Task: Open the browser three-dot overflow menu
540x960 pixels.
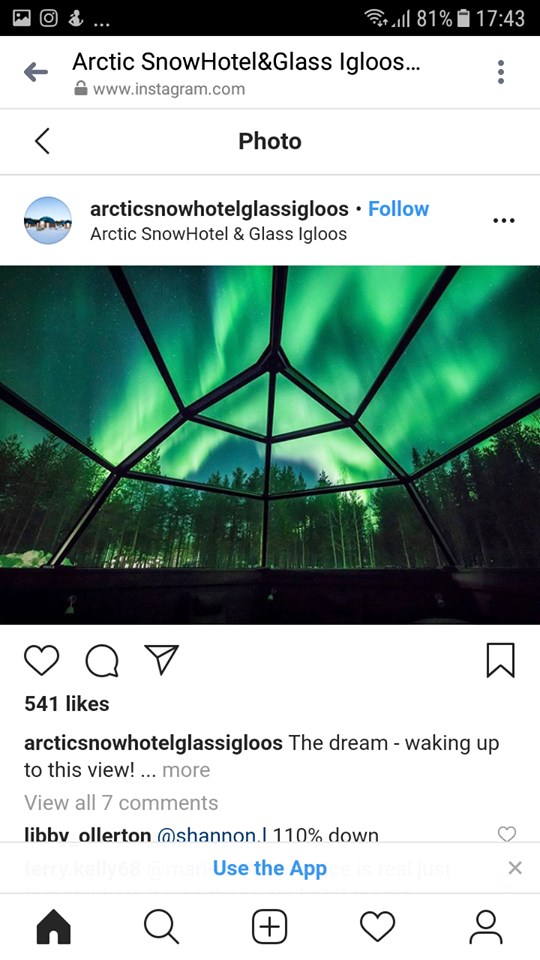Action: (x=501, y=72)
